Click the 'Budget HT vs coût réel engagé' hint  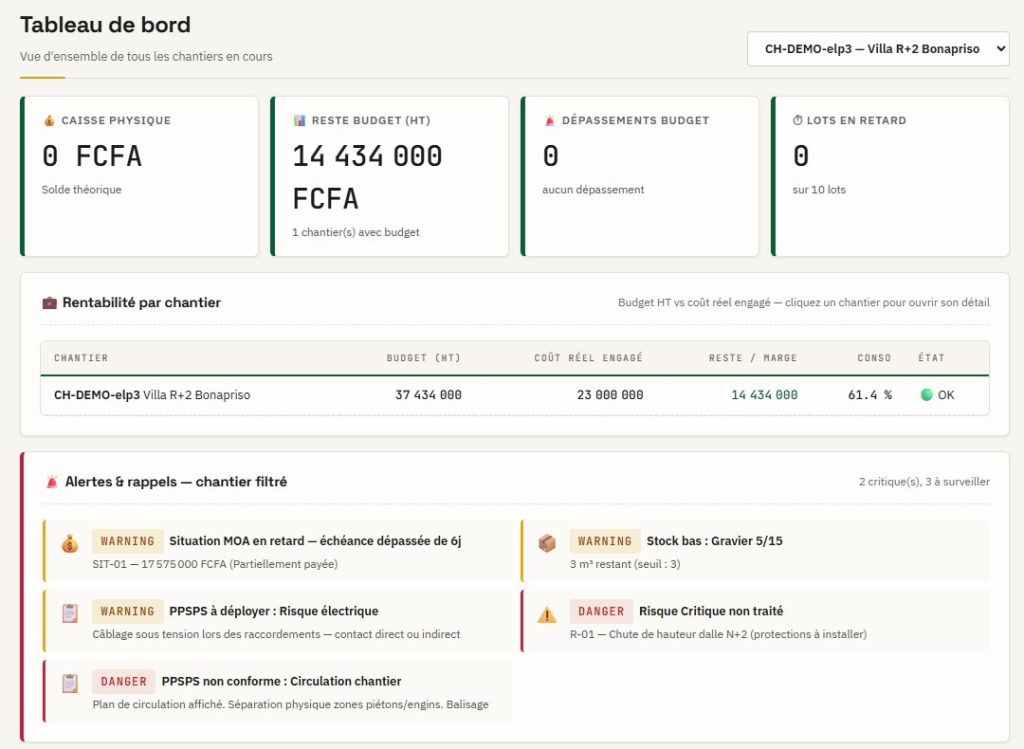pos(803,302)
